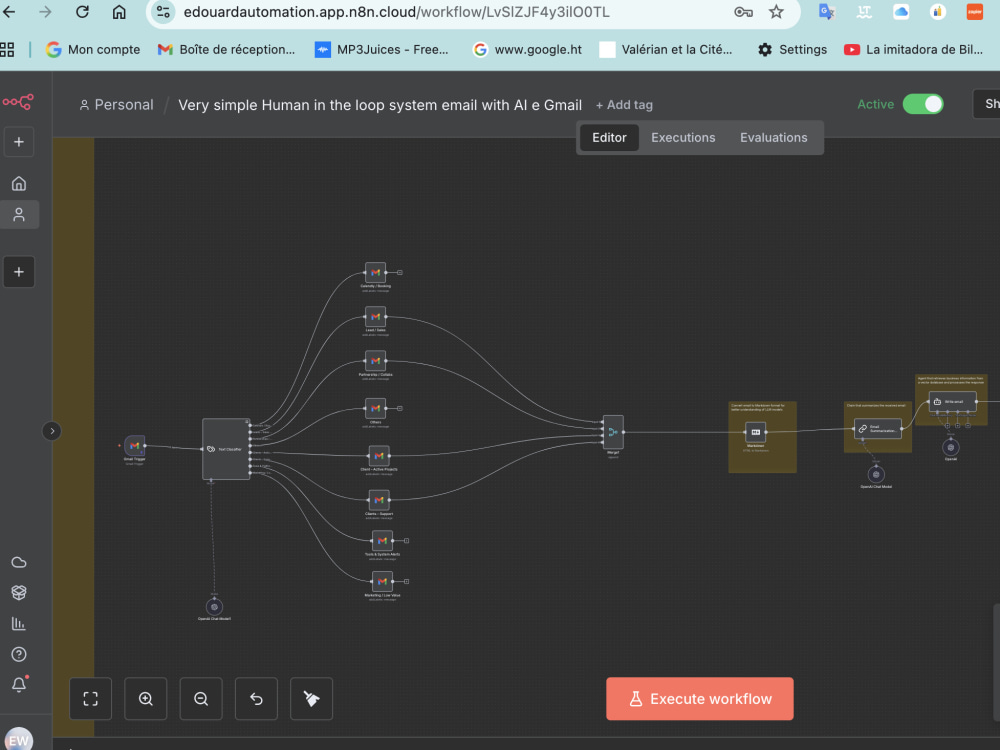Switch to the Editor tab
This screenshot has height=750, width=1000.
(609, 138)
